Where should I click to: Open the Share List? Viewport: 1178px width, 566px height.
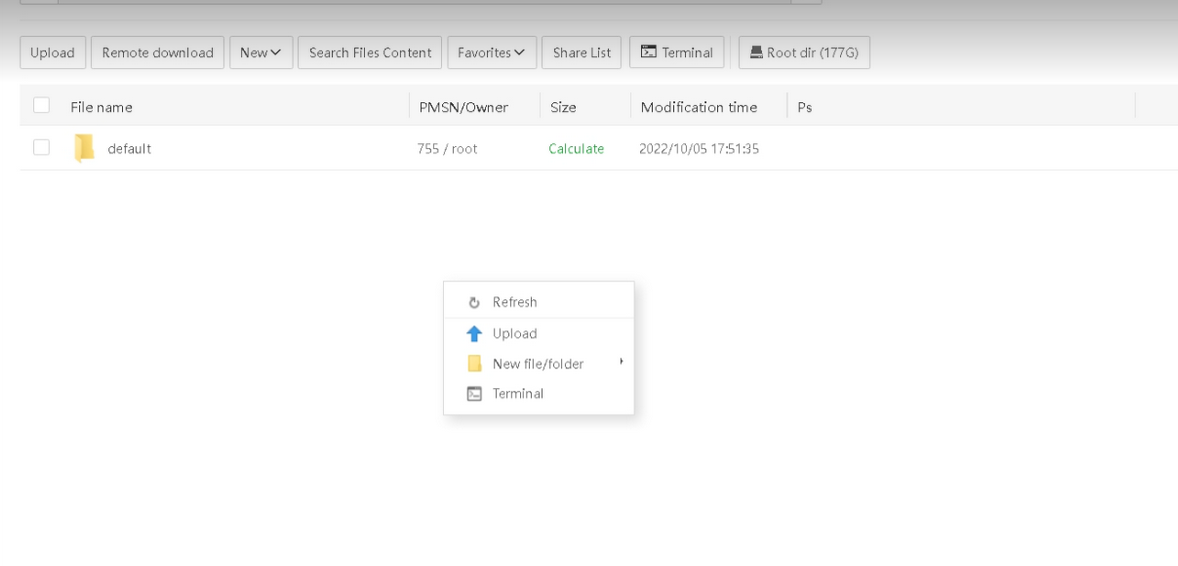pos(582,53)
